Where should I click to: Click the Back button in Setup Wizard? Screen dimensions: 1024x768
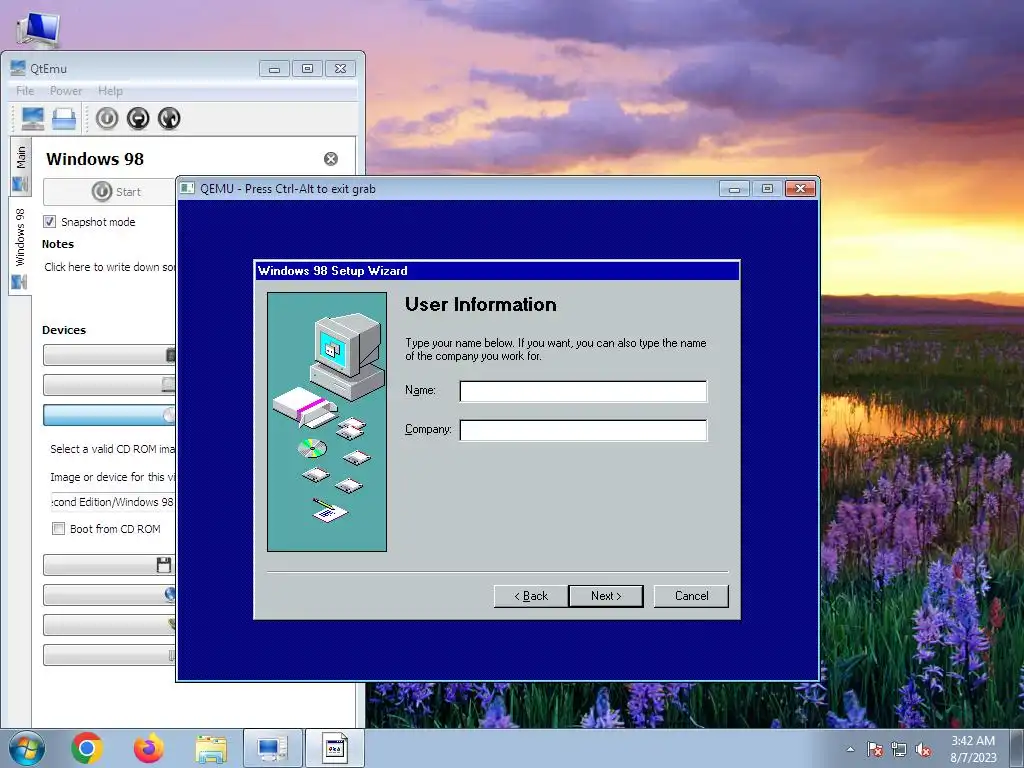(531, 596)
